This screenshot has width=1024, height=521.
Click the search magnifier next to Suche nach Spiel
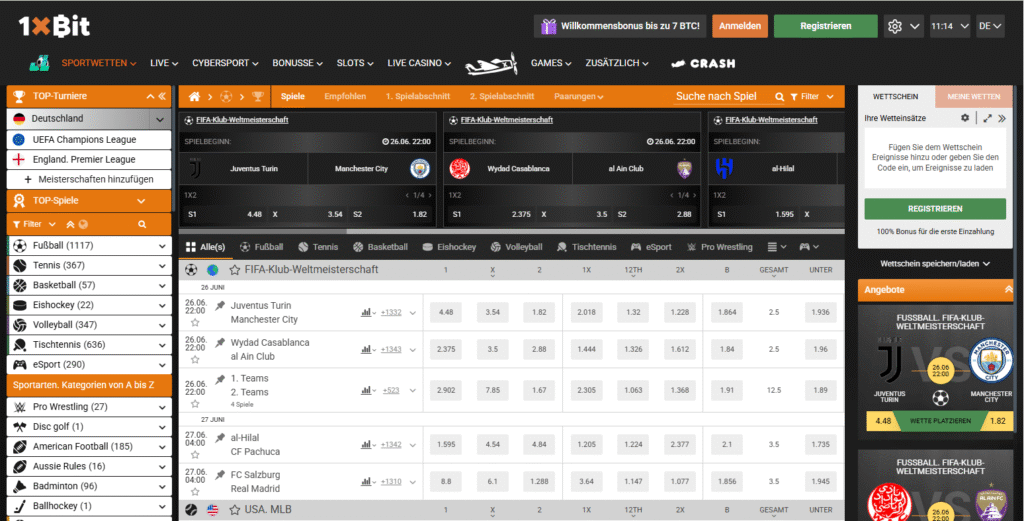(x=779, y=97)
